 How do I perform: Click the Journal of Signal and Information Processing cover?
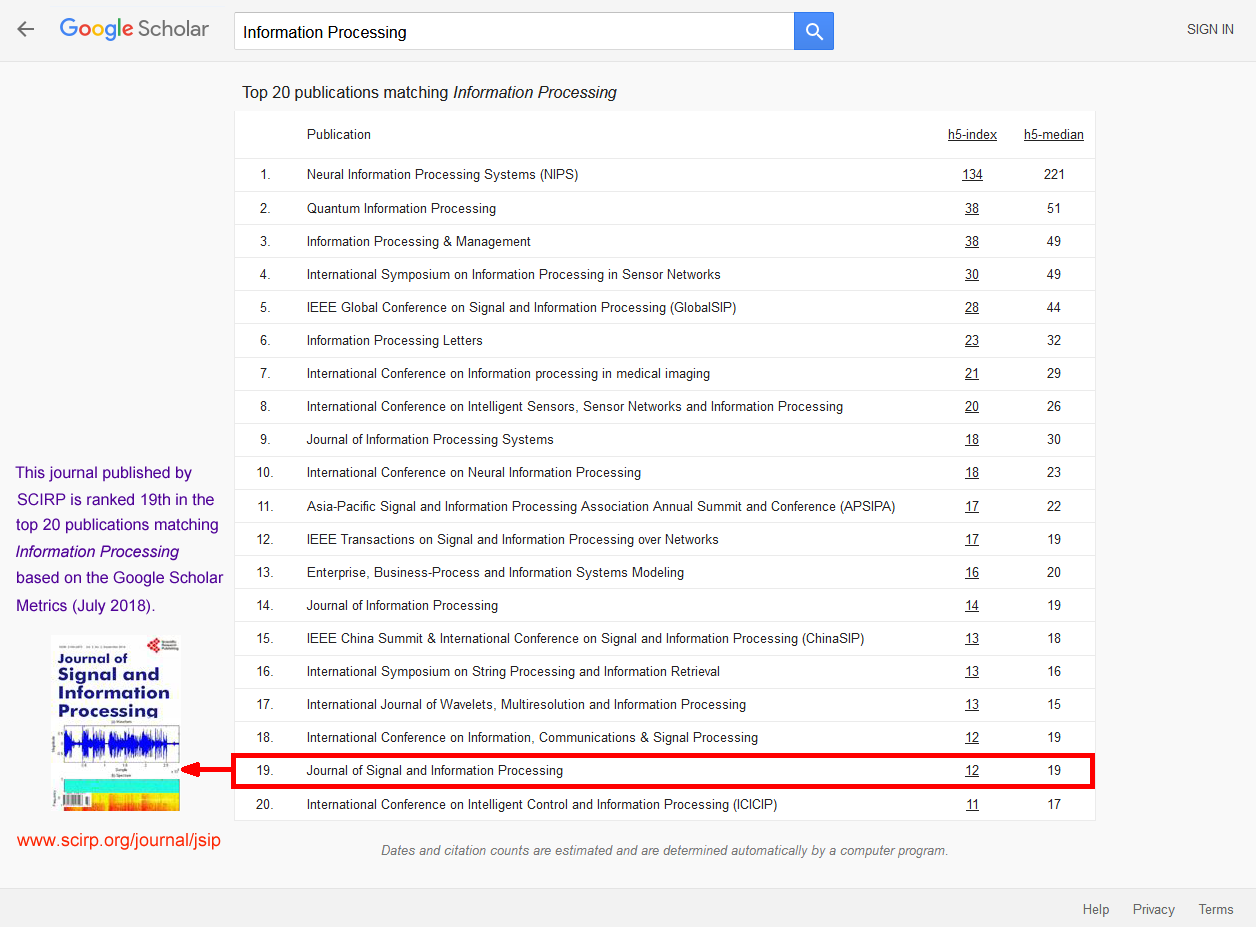coord(116,723)
